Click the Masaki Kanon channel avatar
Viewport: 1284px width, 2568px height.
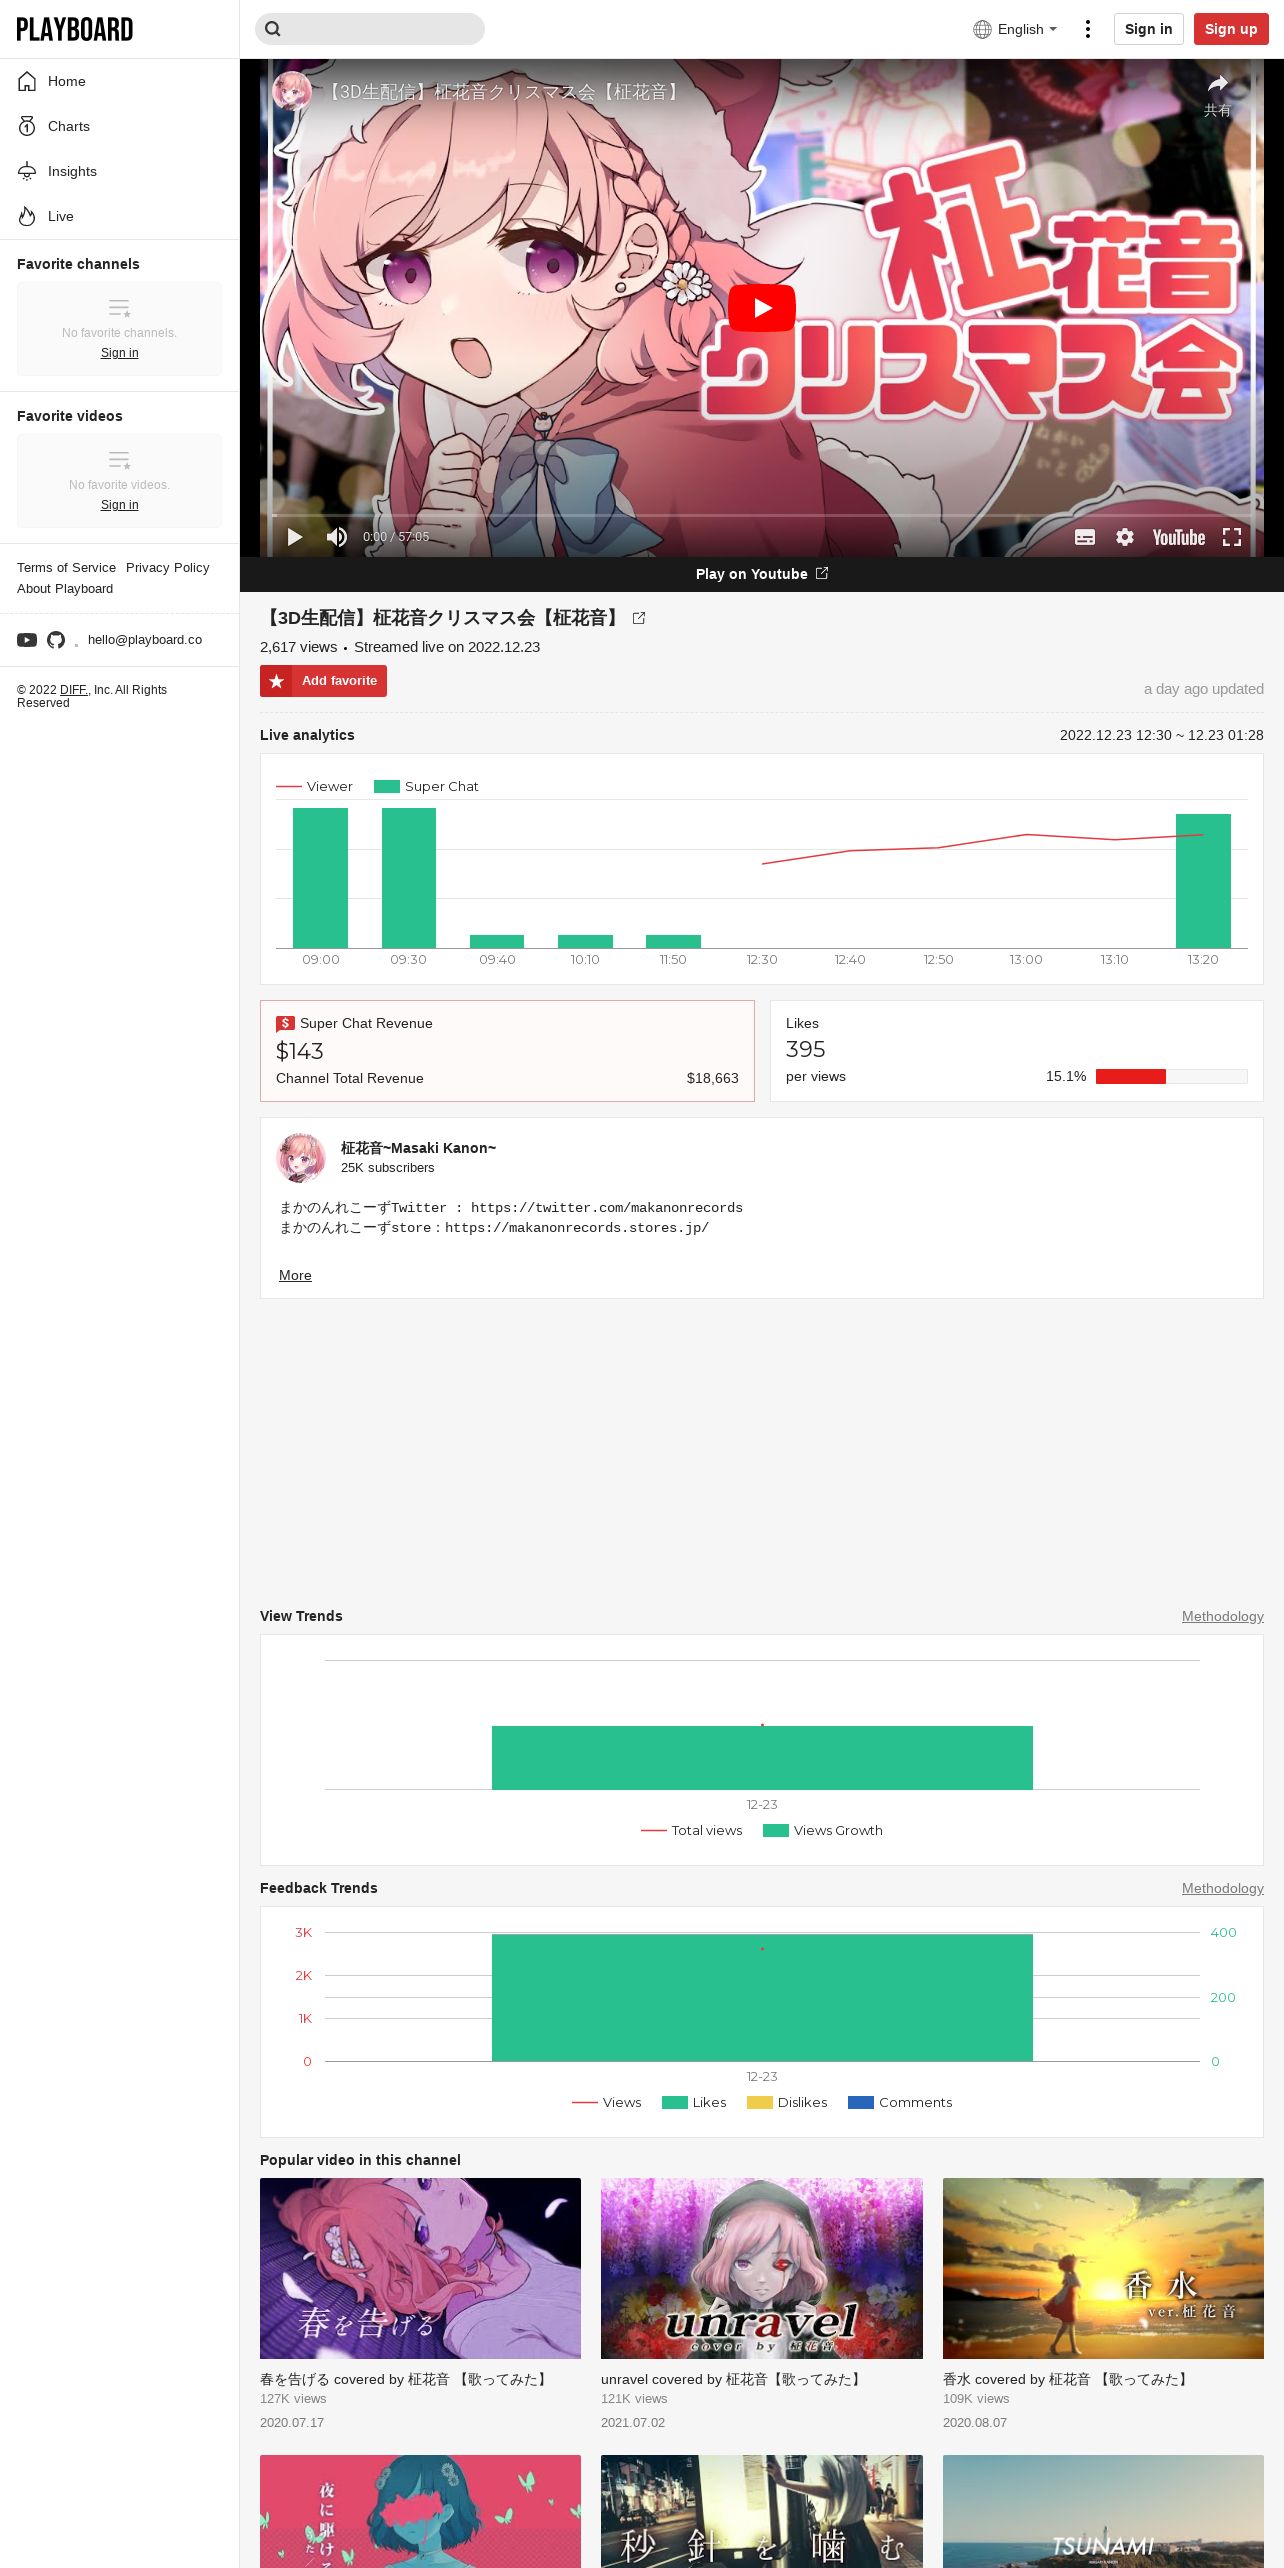coord(301,1157)
